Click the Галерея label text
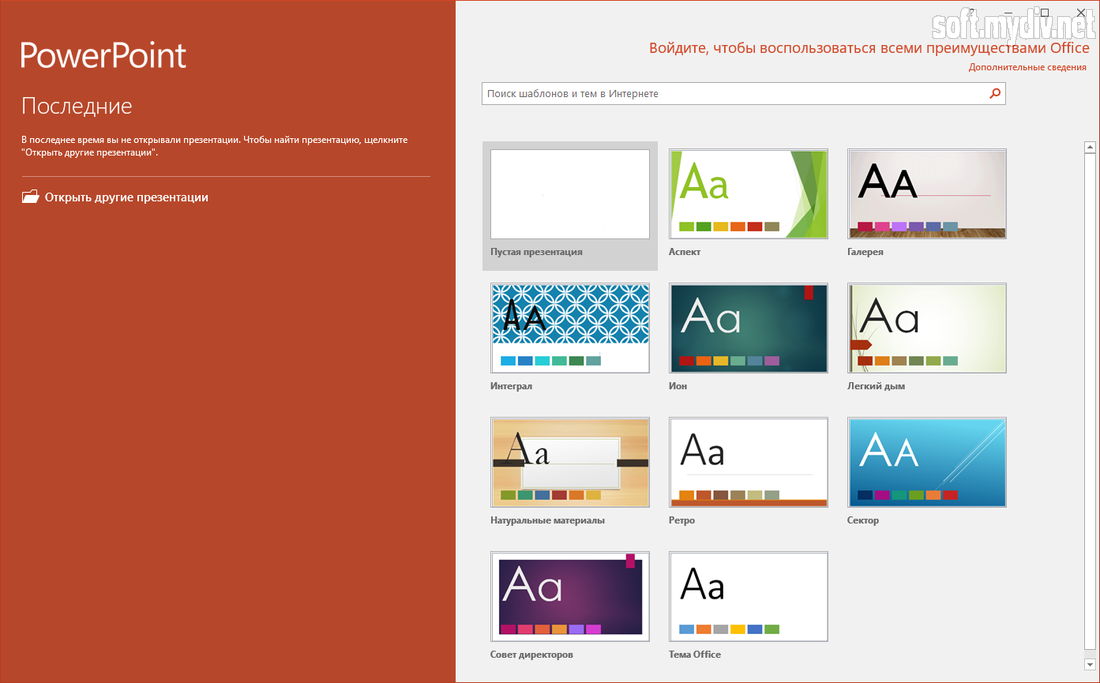Screen dimensions: 1100x683 tap(865, 252)
